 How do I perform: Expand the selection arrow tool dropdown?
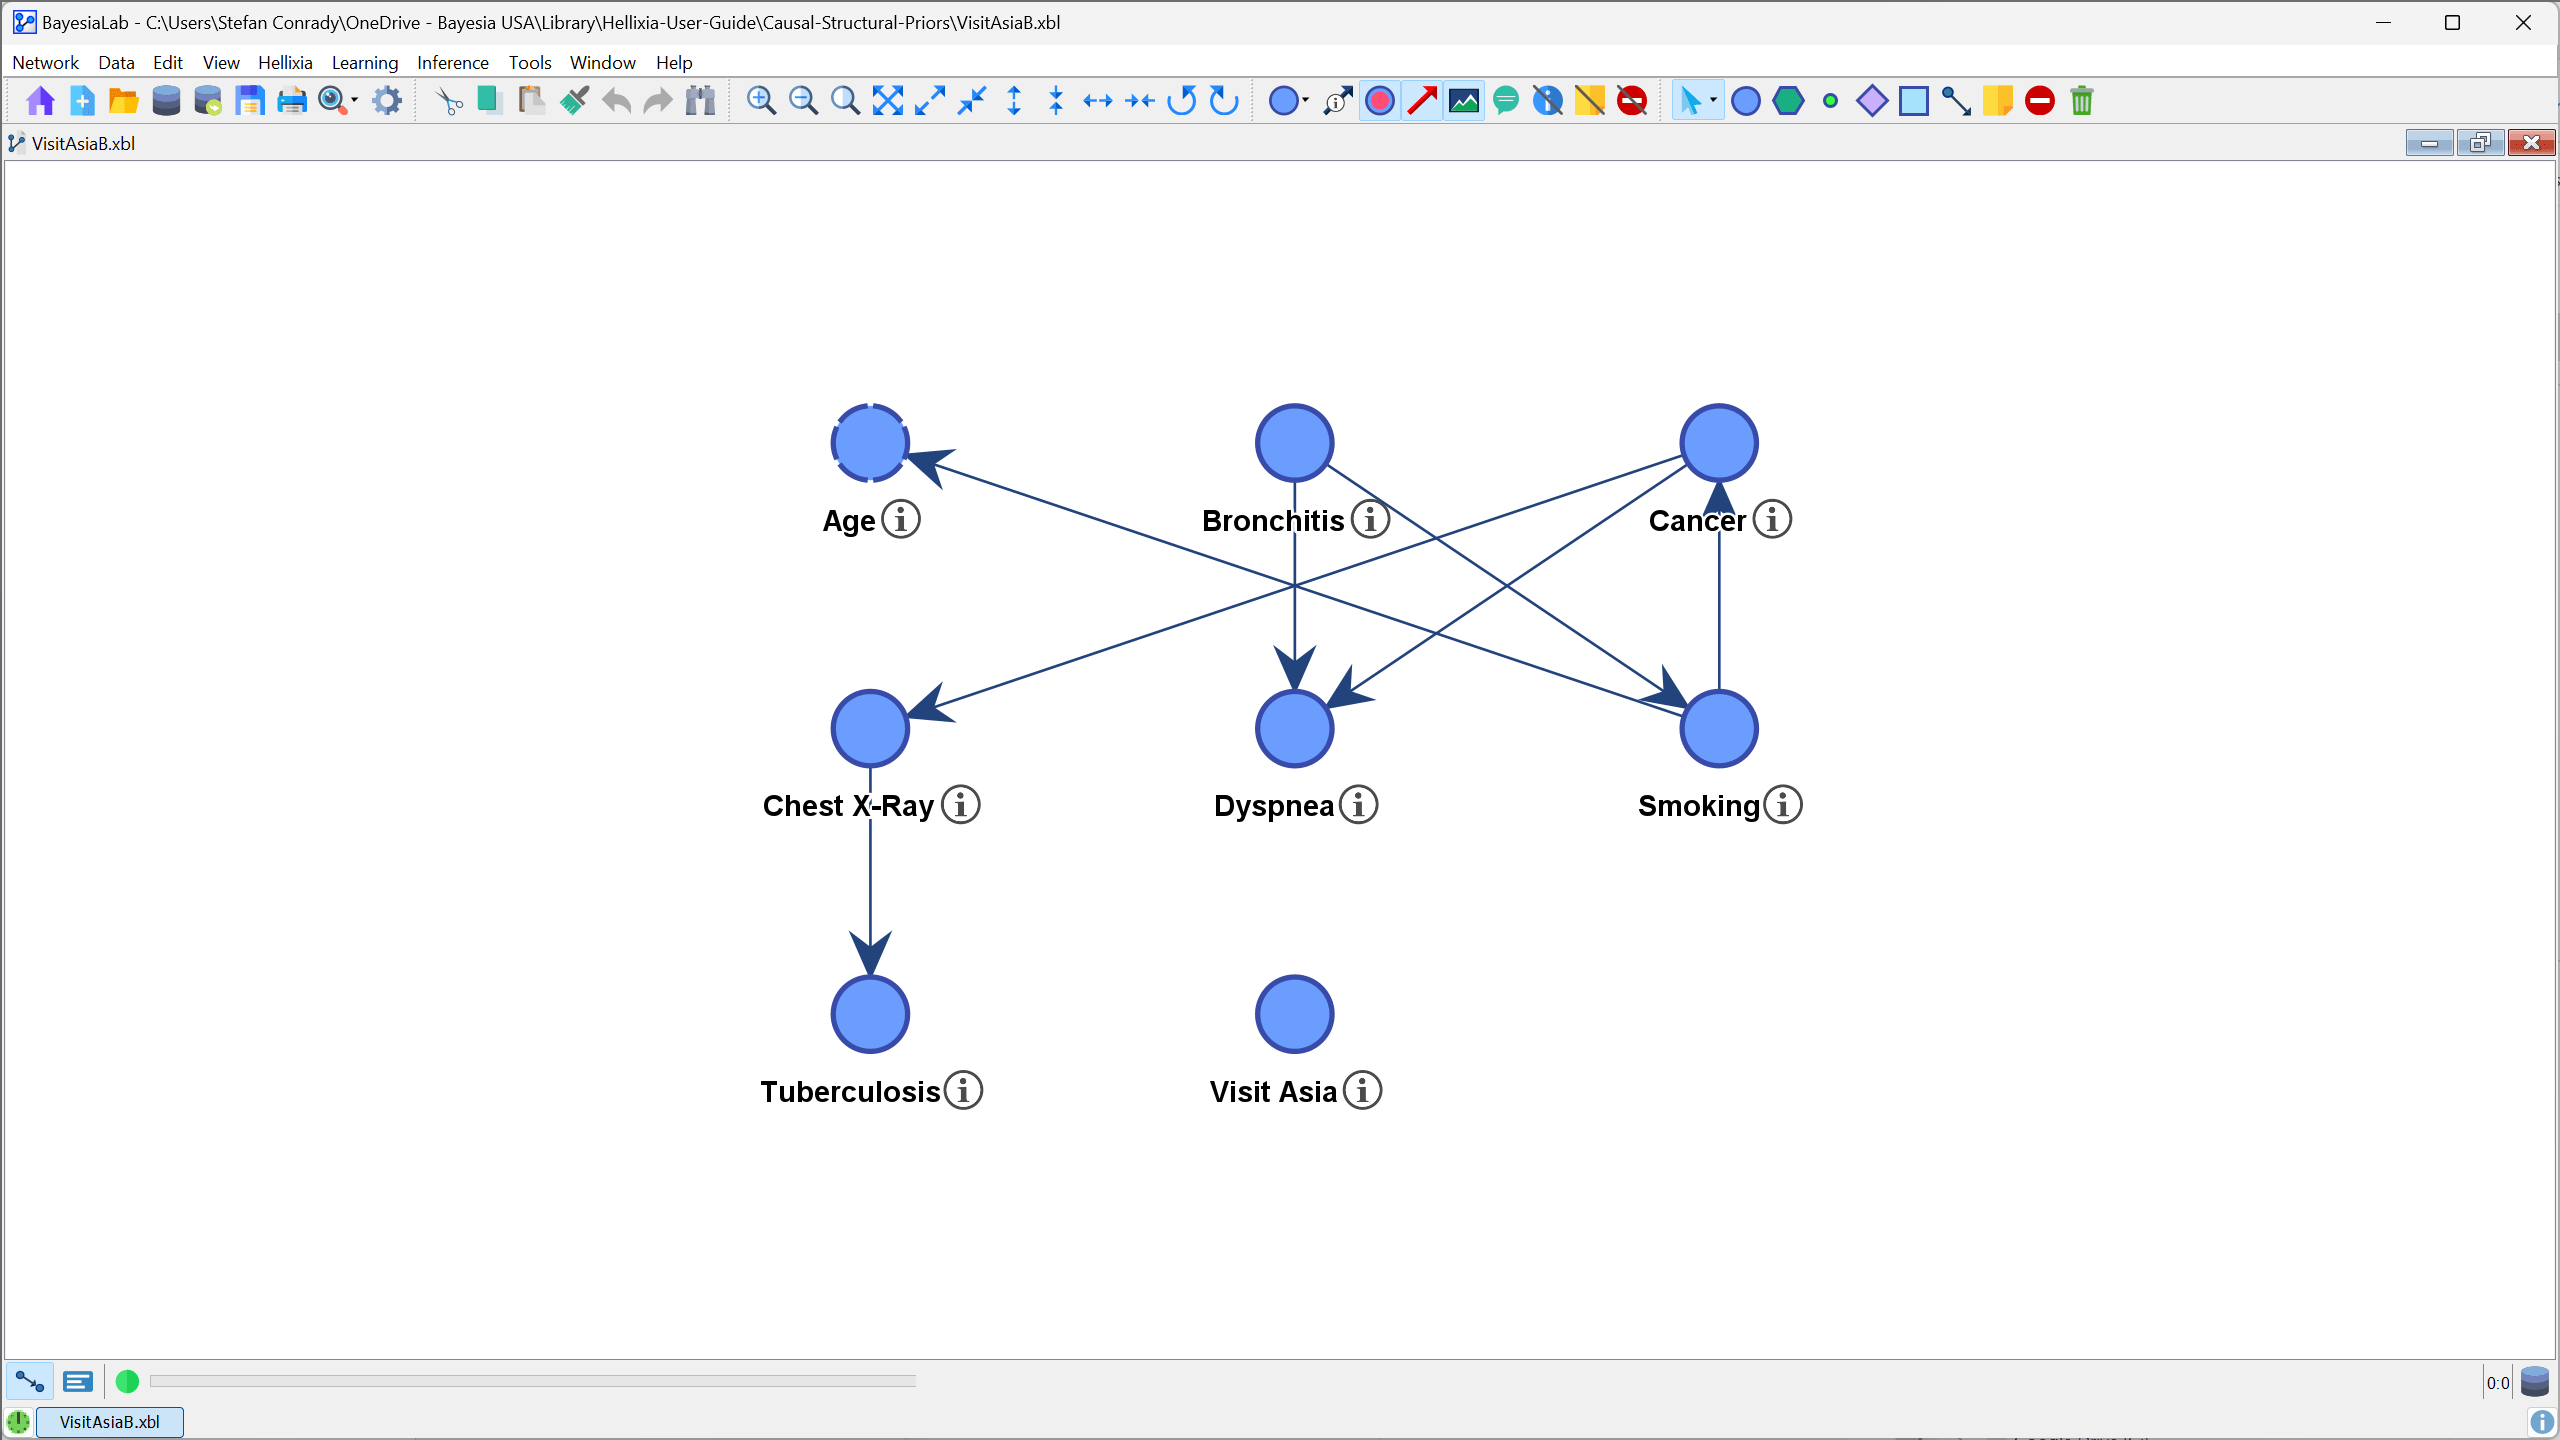[1714, 100]
